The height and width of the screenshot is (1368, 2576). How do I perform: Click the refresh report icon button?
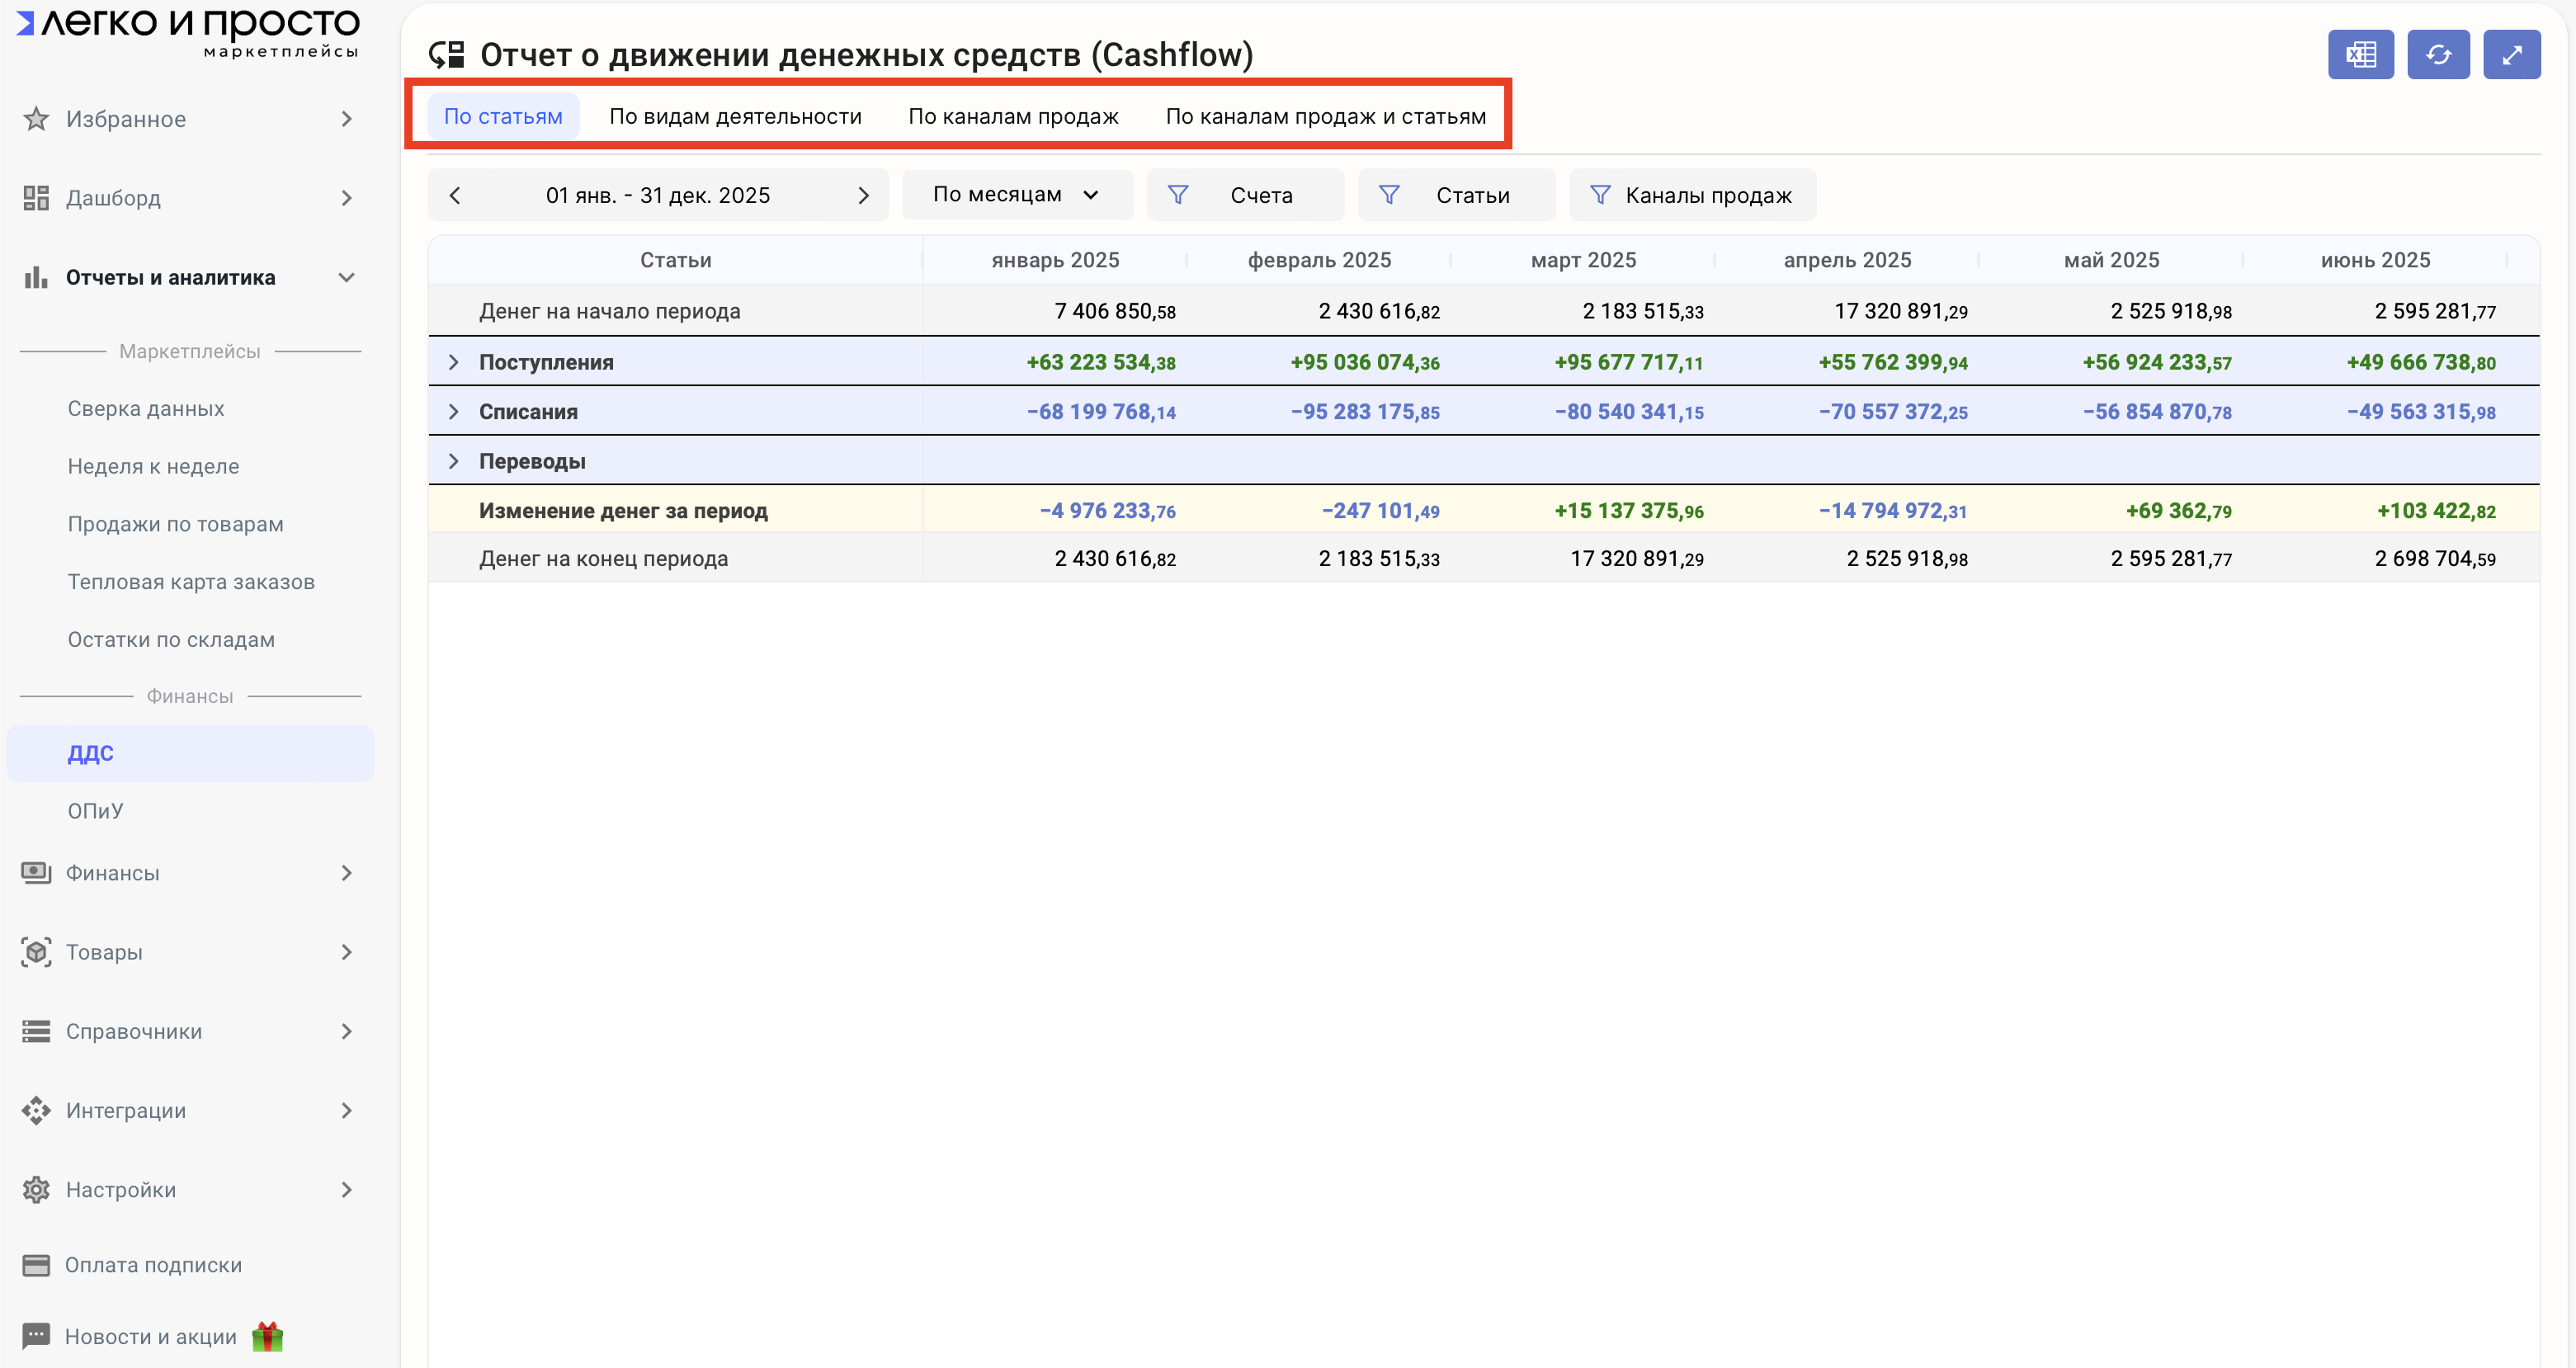[x=2438, y=55]
